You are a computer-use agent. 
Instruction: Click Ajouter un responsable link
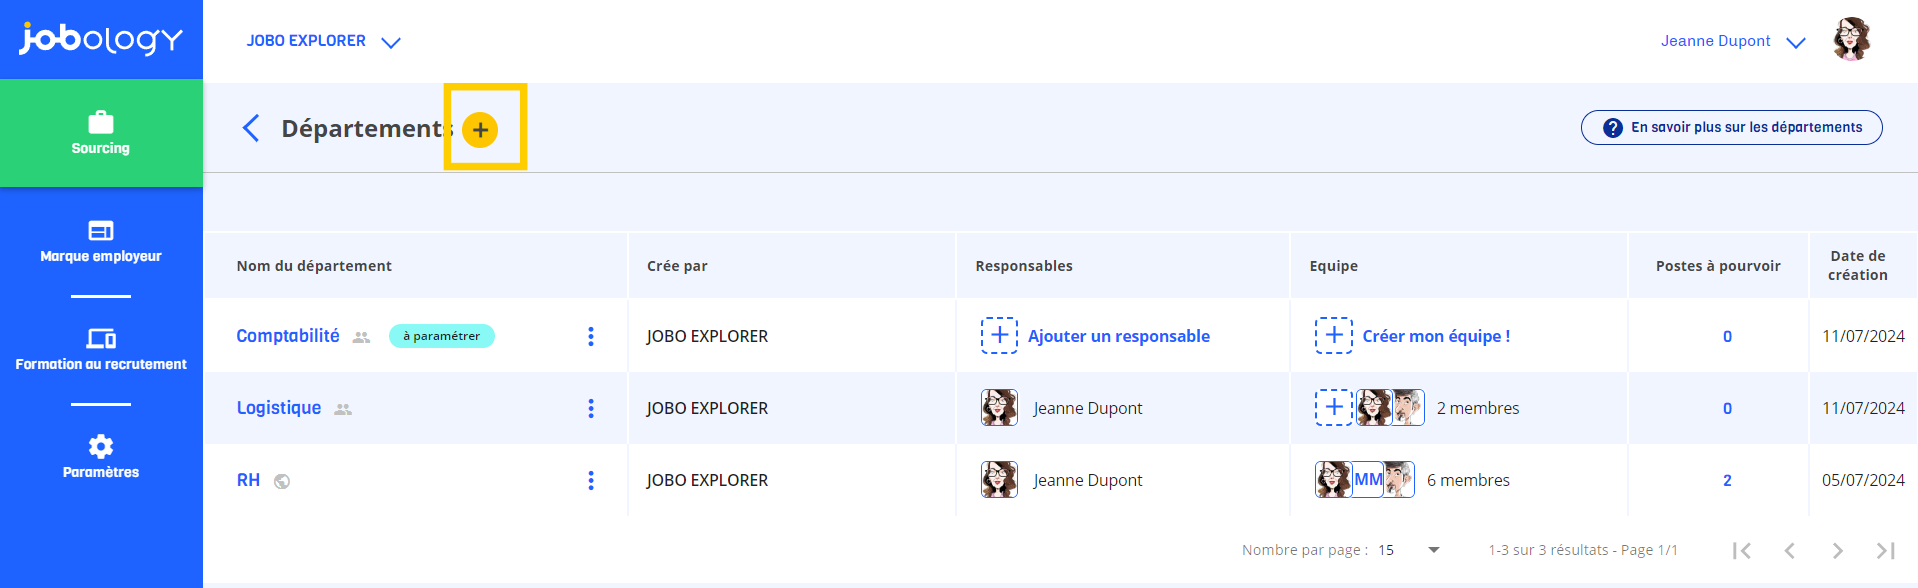[x=1119, y=336]
